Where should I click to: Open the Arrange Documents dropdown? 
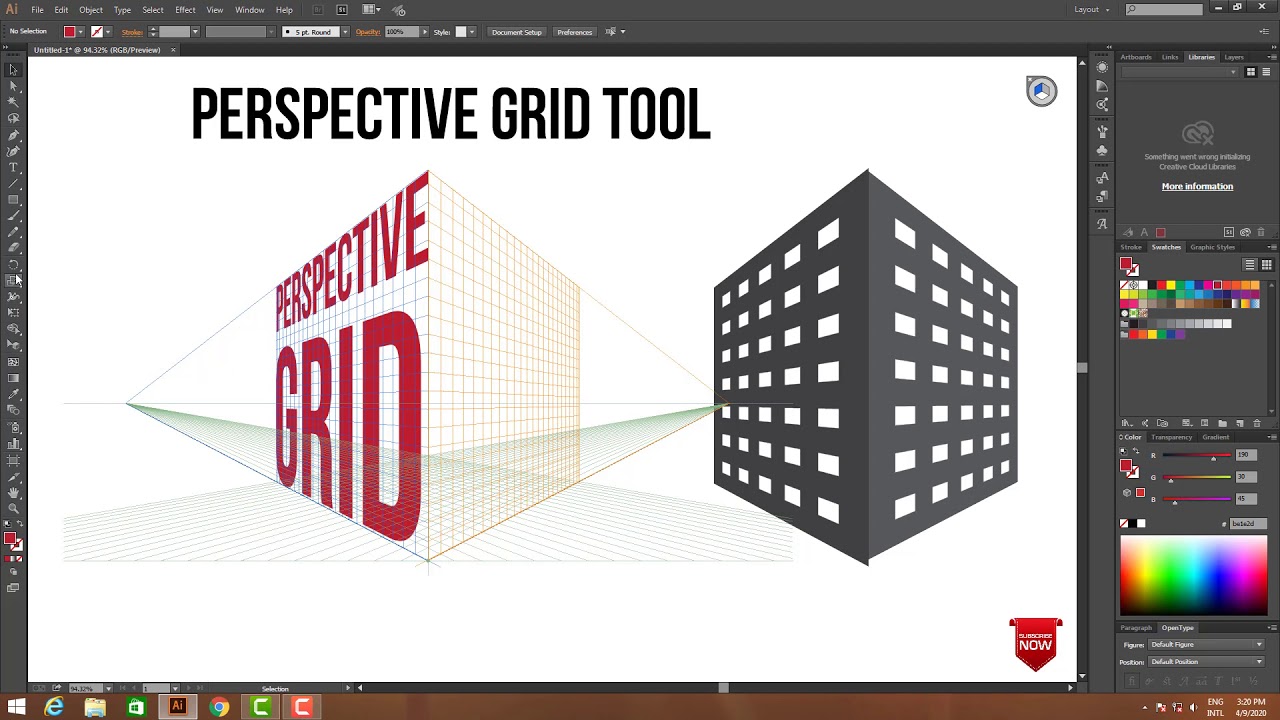[x=371, y=10]
